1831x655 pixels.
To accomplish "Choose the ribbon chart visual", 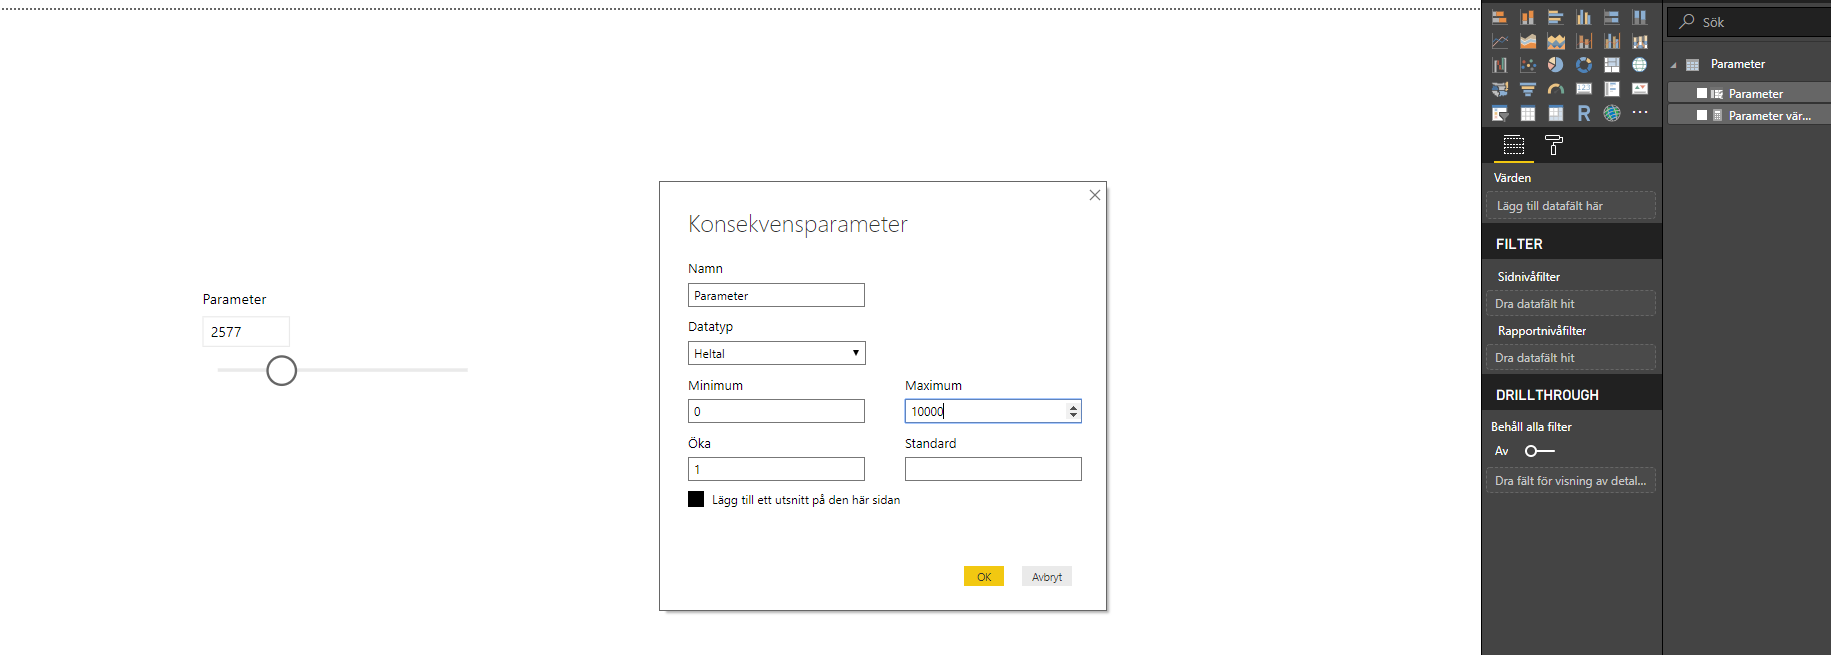I will pyautogui.click(x=1639, y=41).
